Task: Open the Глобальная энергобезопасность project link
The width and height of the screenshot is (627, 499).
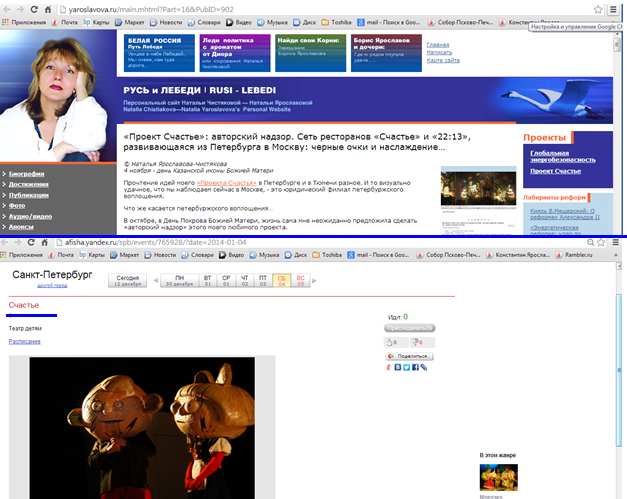Action: 563,156
